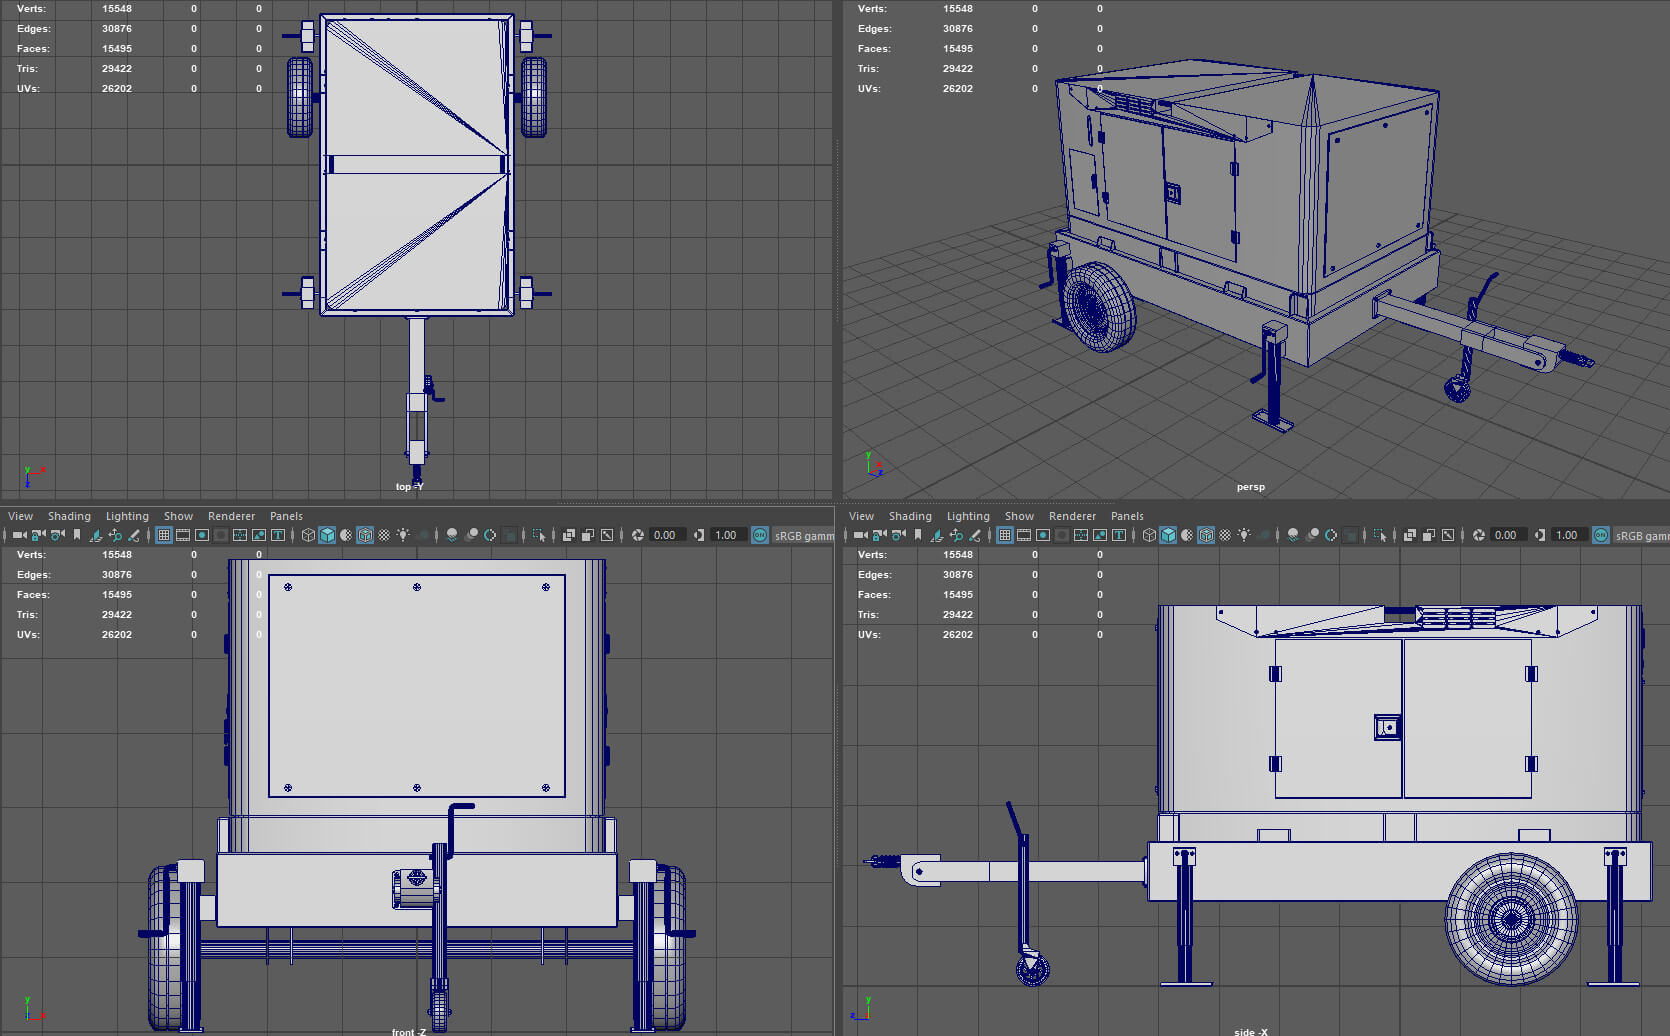Toggle Lock Camera in front view panel
Viewport: 1670px width, 1036px height.
tap(38, 535)
